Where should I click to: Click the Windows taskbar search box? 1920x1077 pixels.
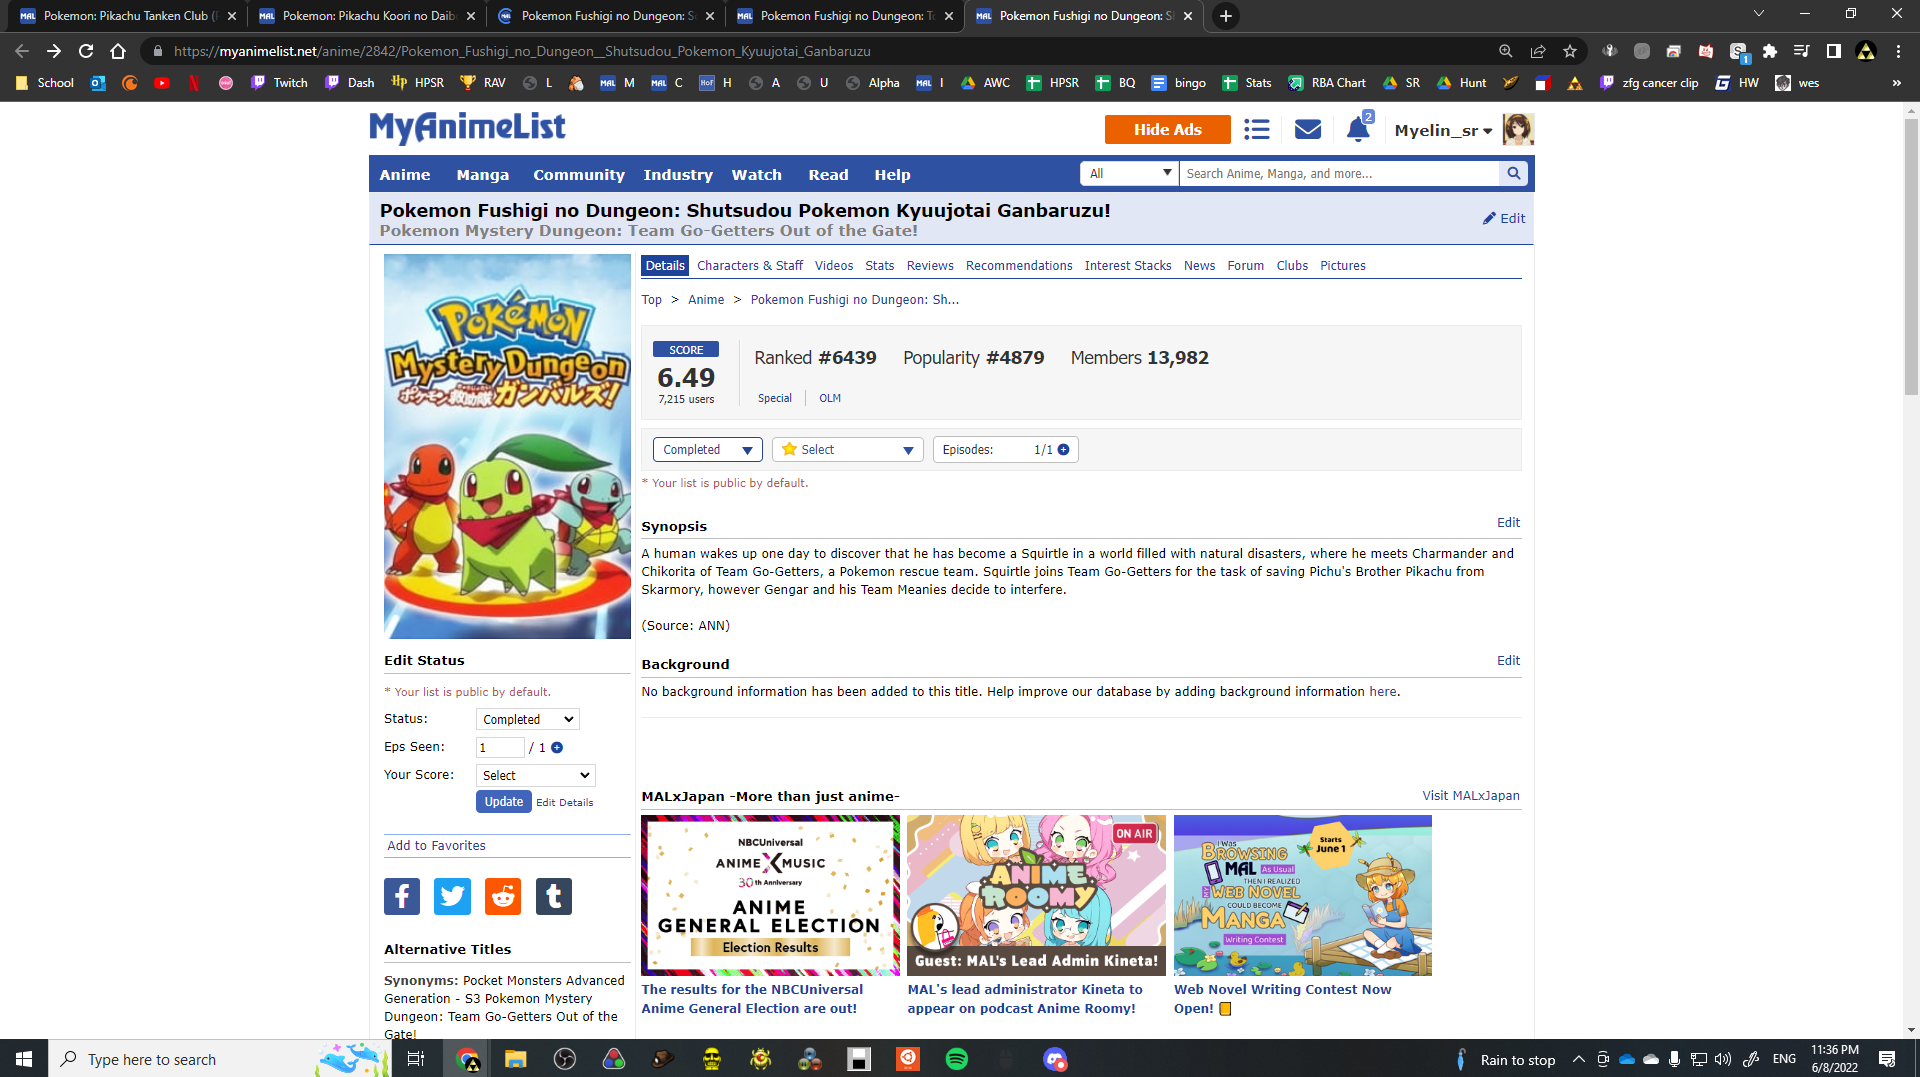point(220,1059)
